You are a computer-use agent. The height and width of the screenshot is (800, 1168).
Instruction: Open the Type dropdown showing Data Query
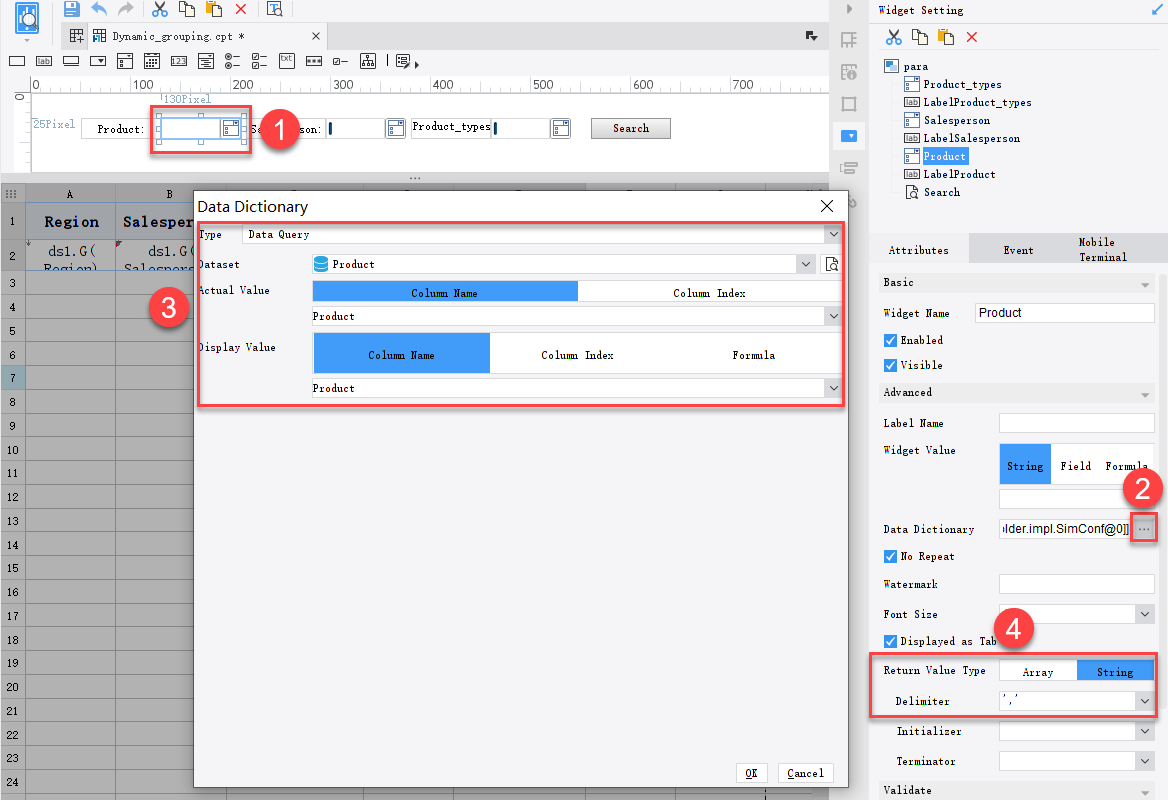point(835,234)
